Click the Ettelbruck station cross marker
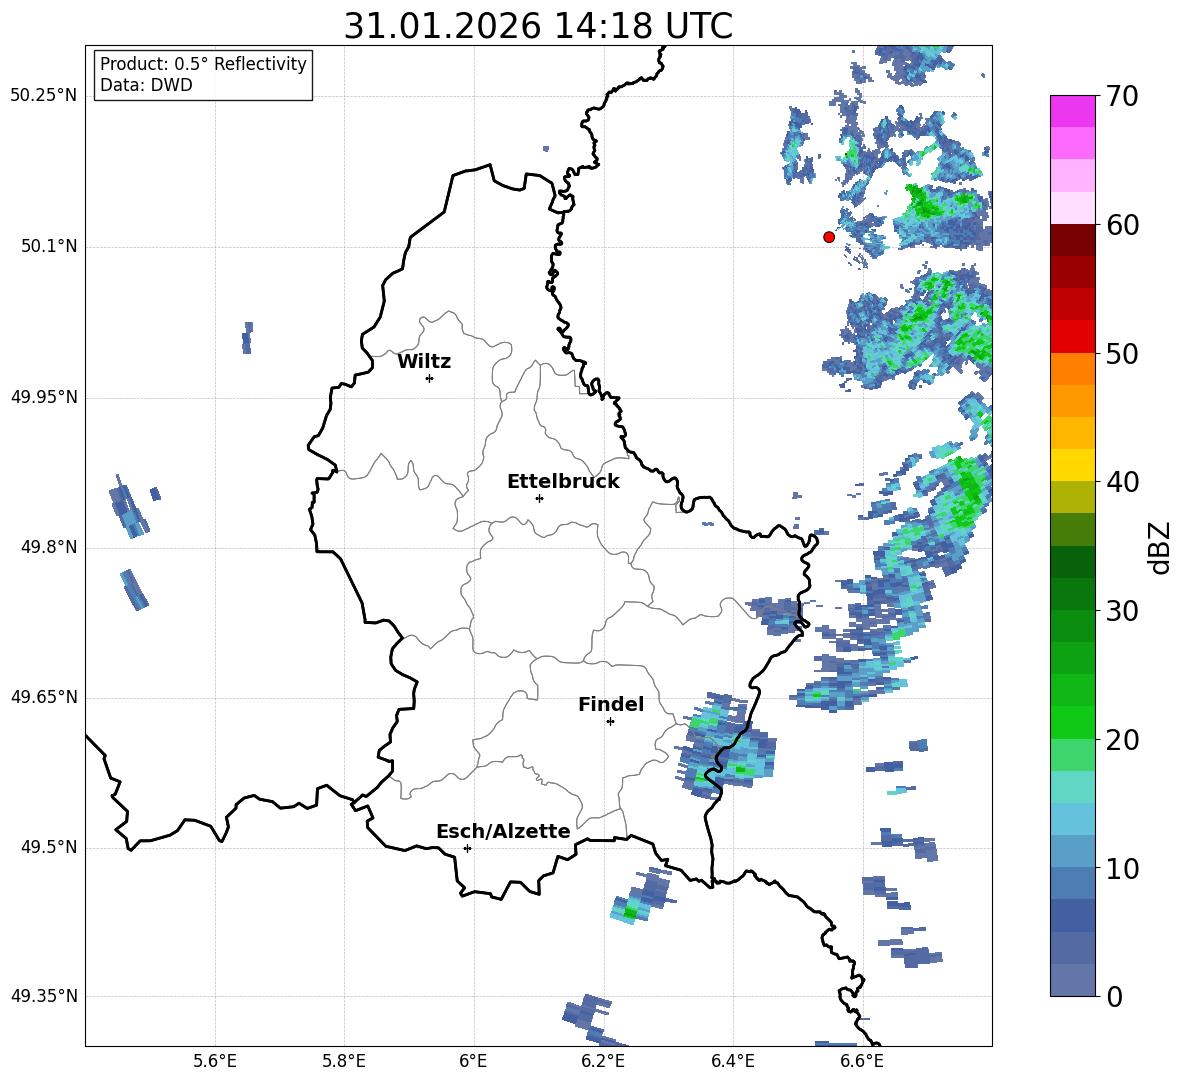 (539, 498)
